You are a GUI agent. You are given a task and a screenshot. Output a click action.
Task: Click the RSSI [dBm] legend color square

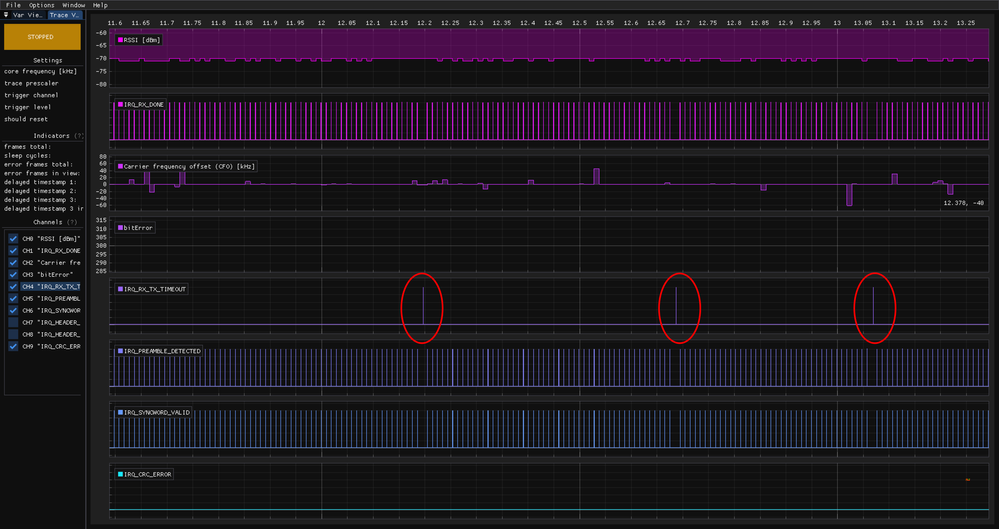click(120, 40)
